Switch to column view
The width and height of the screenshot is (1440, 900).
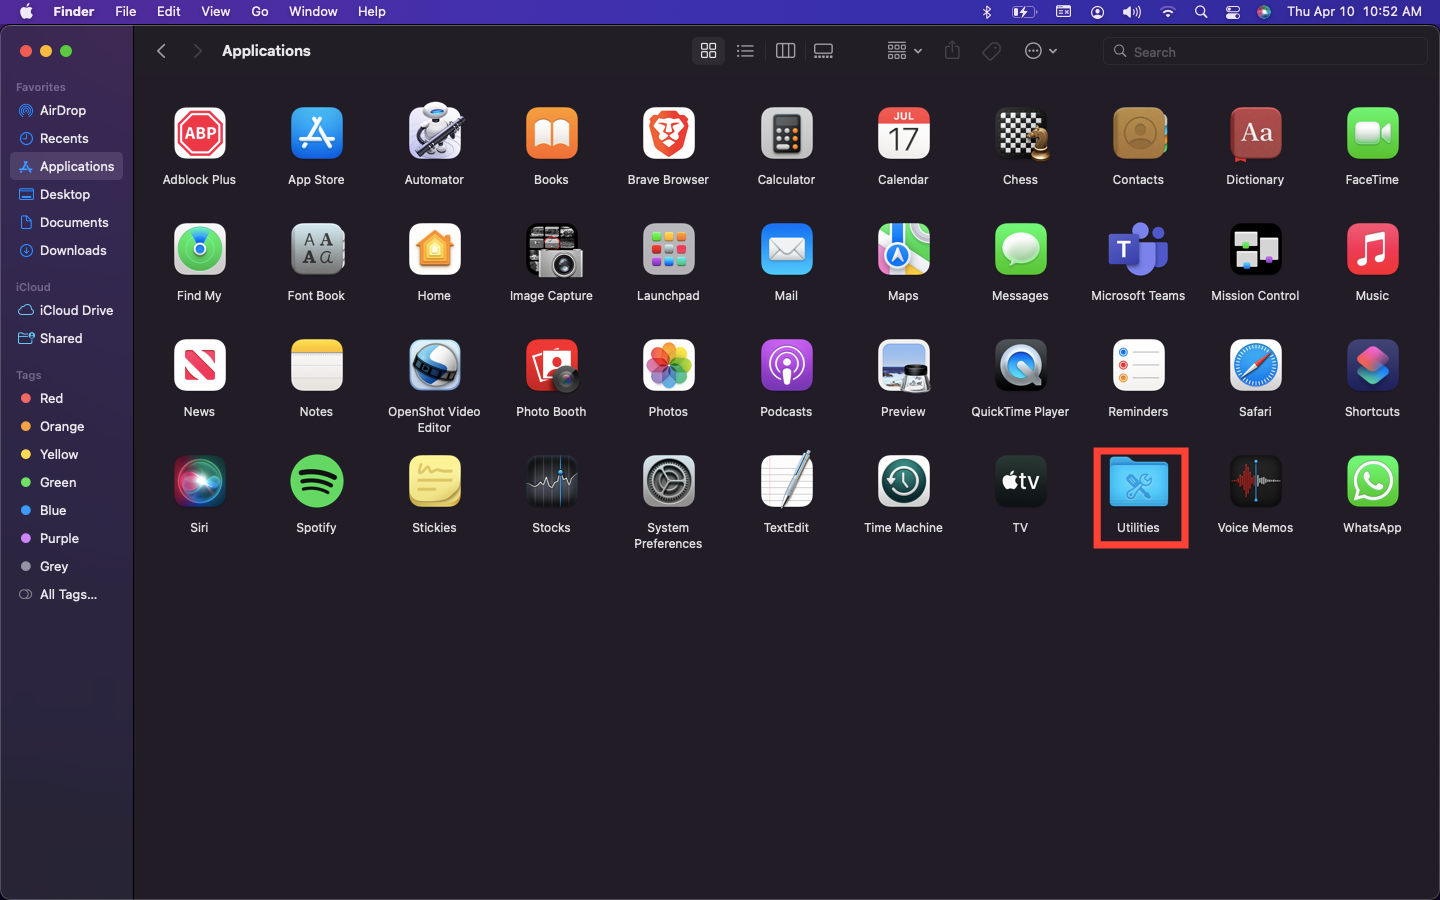coord(785,51)
